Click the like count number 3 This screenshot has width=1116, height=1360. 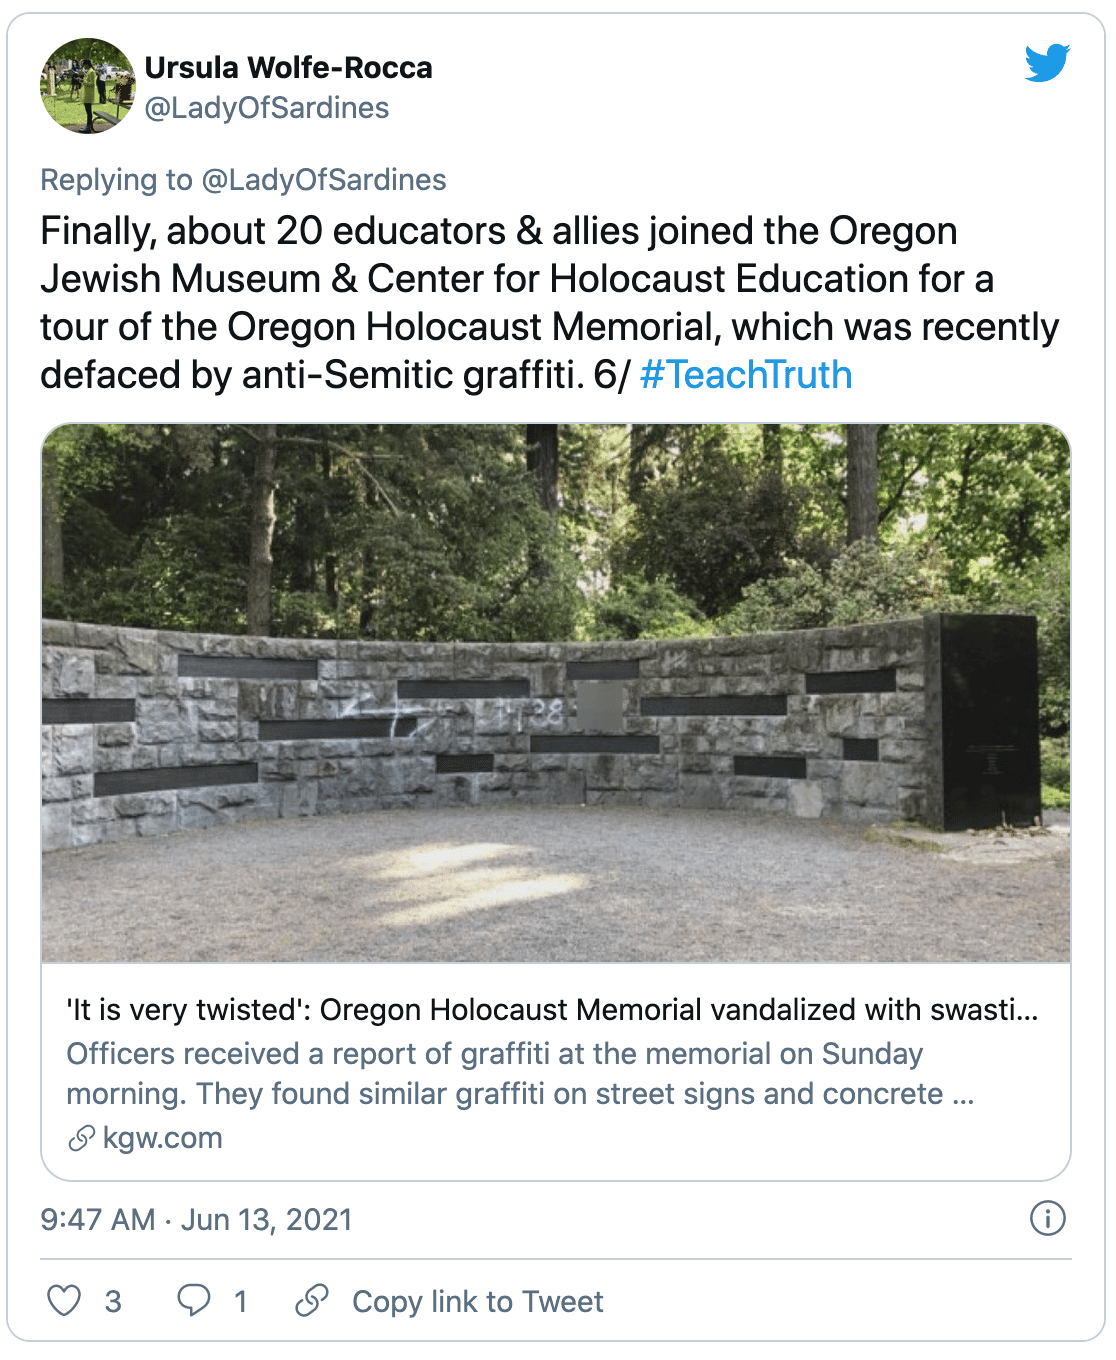(x=113, y=1301)
